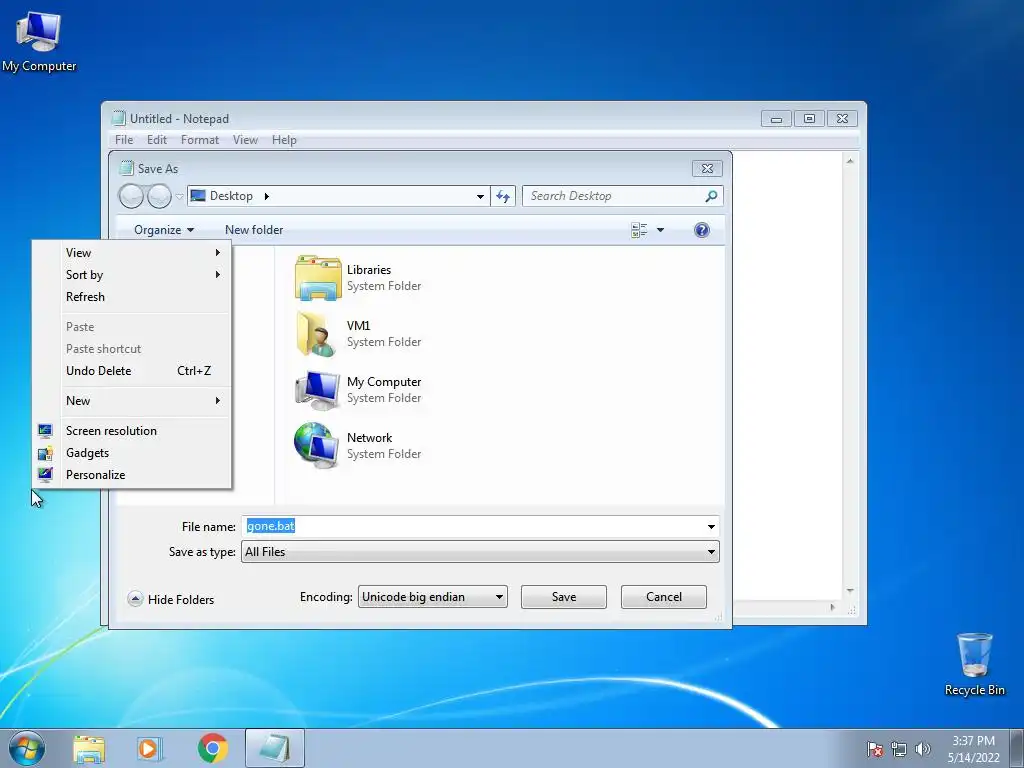Open My Computer desktop icon

(39, 42)
